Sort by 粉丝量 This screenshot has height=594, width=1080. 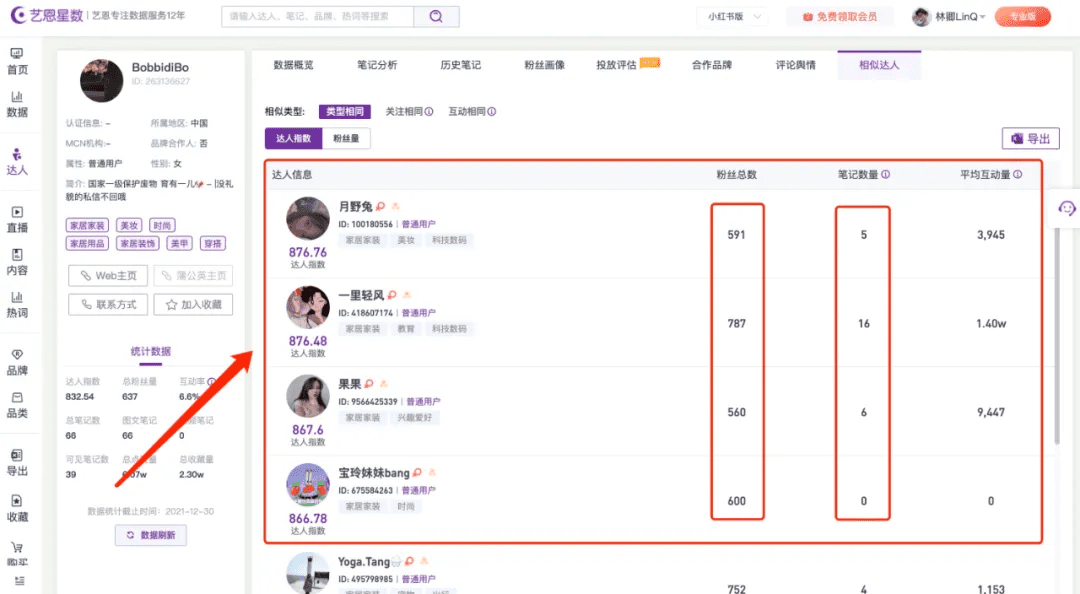[346, 139]
